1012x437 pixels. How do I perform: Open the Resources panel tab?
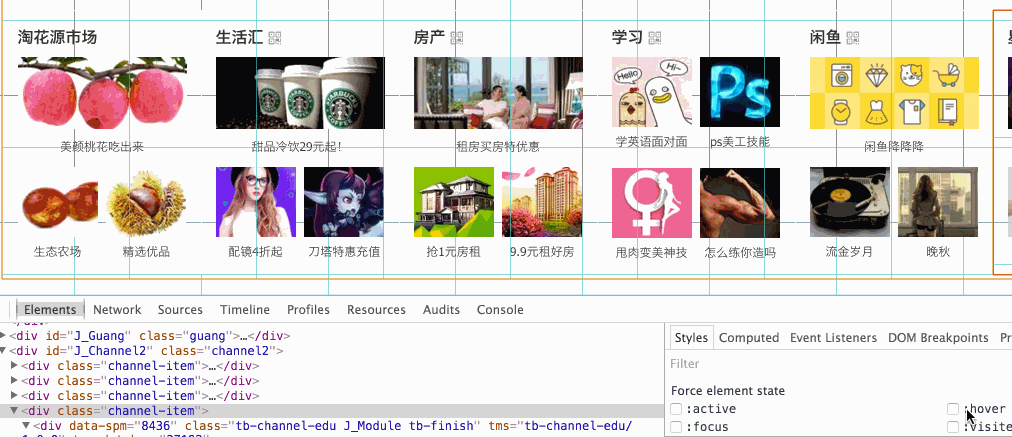376,310
